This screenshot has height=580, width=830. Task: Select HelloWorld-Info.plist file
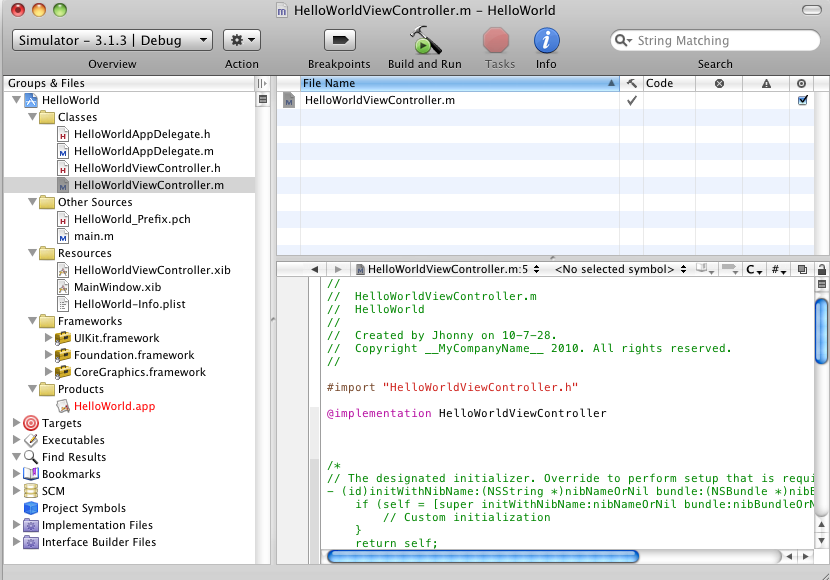click(130, 304)
